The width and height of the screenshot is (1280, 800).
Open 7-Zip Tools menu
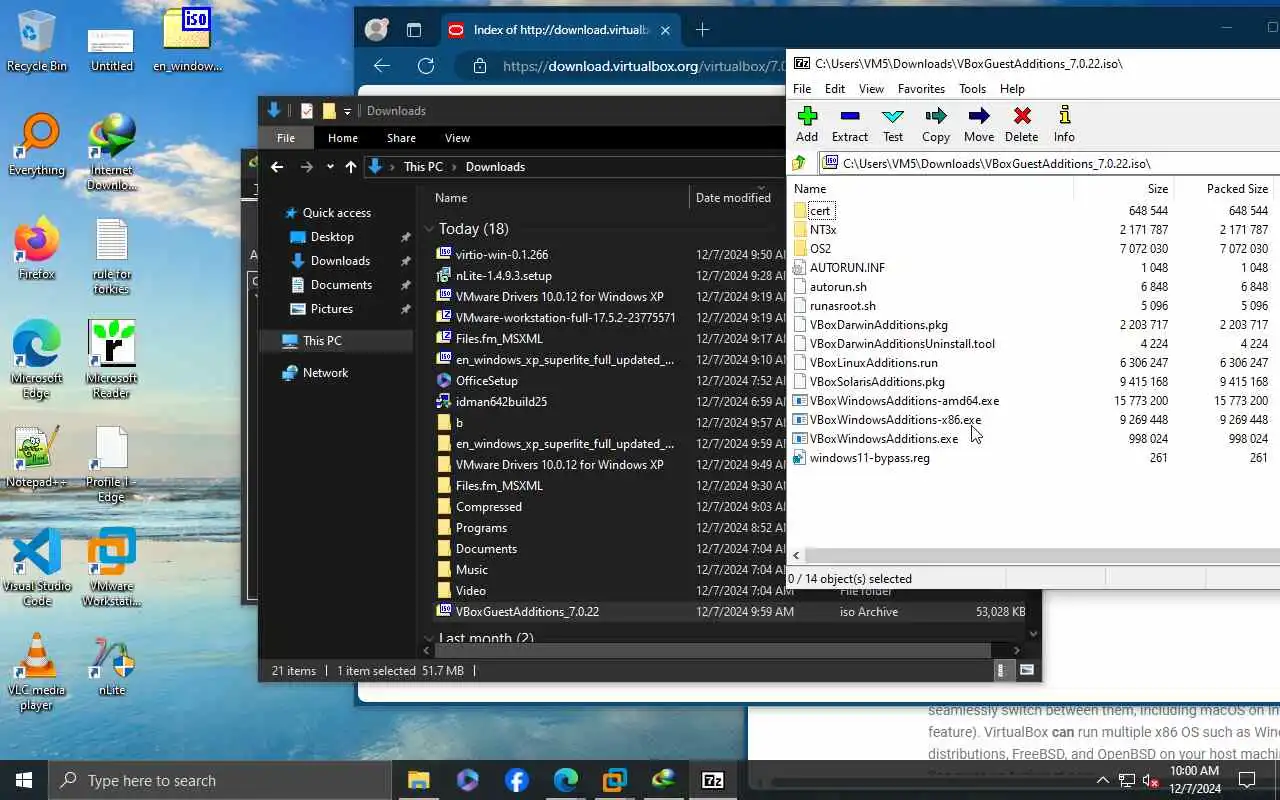coord(972,89)
